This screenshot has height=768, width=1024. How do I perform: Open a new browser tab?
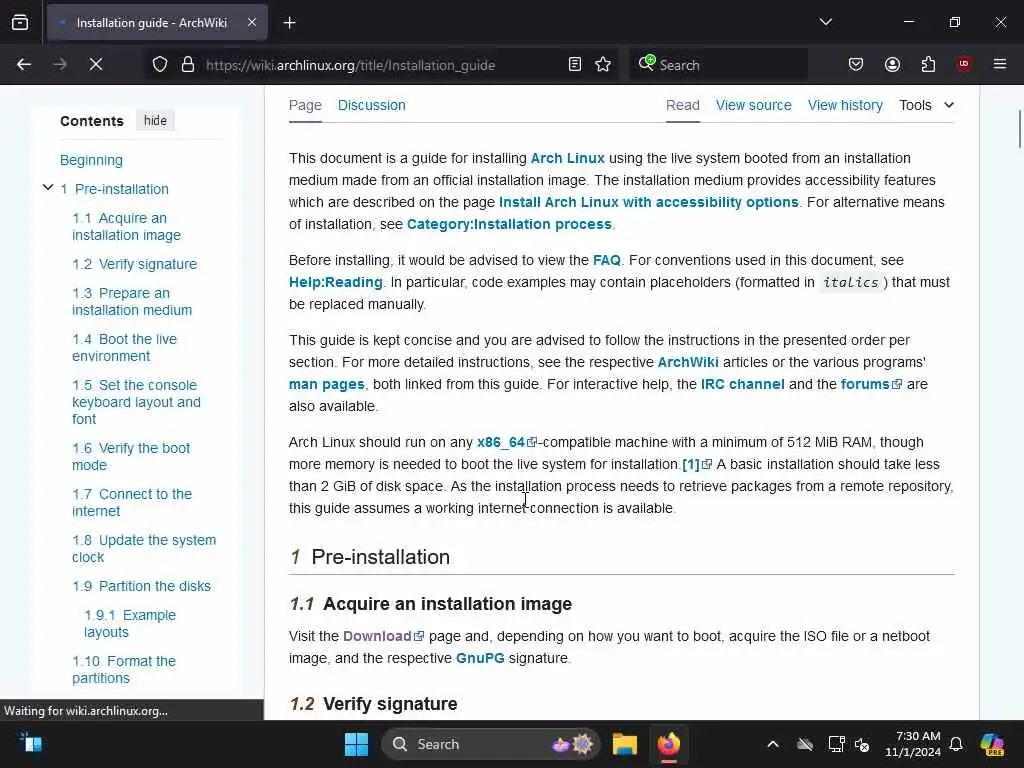pos(289,23)
